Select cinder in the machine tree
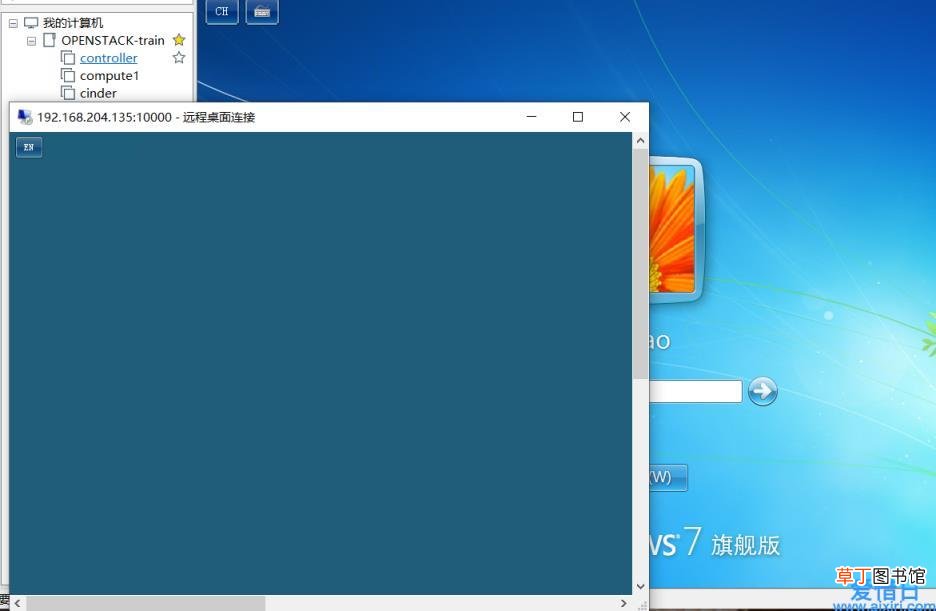The width and height of the screenshot is (936, 611). [x=98, y=93]
